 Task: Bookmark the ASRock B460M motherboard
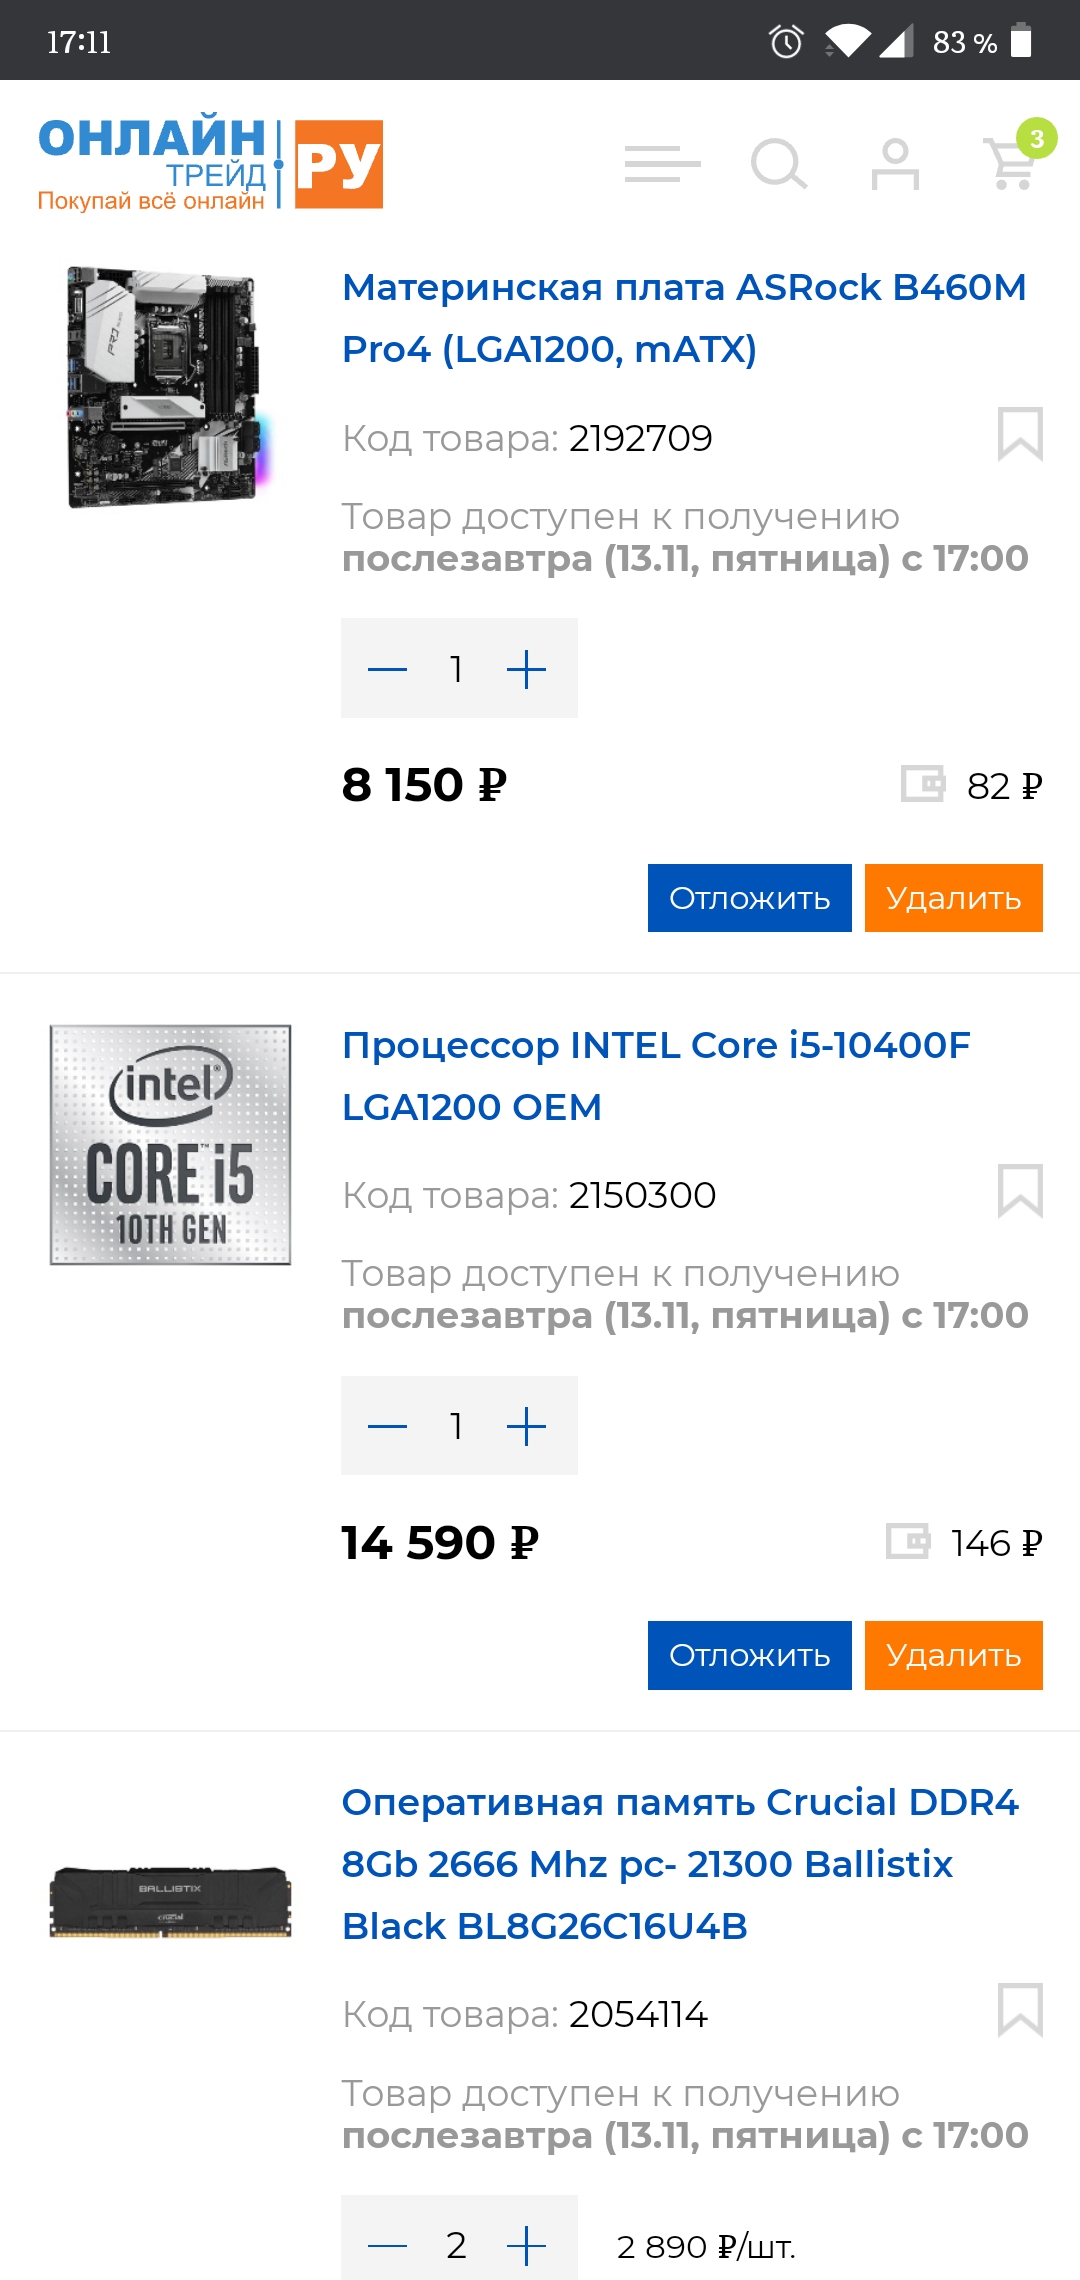pyautogui.click(x=1020, y=434)
